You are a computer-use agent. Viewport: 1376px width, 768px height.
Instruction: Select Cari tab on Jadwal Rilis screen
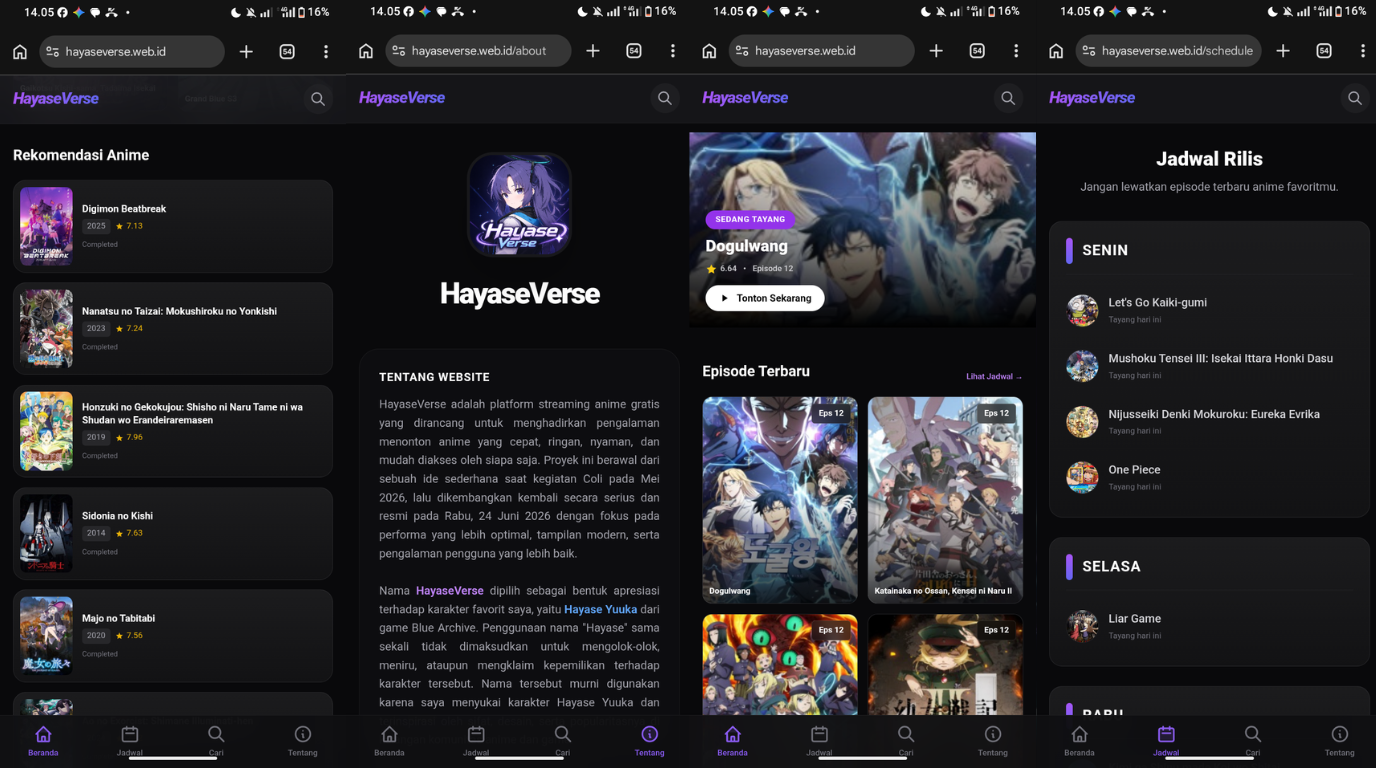click(x=1253, y=741)
